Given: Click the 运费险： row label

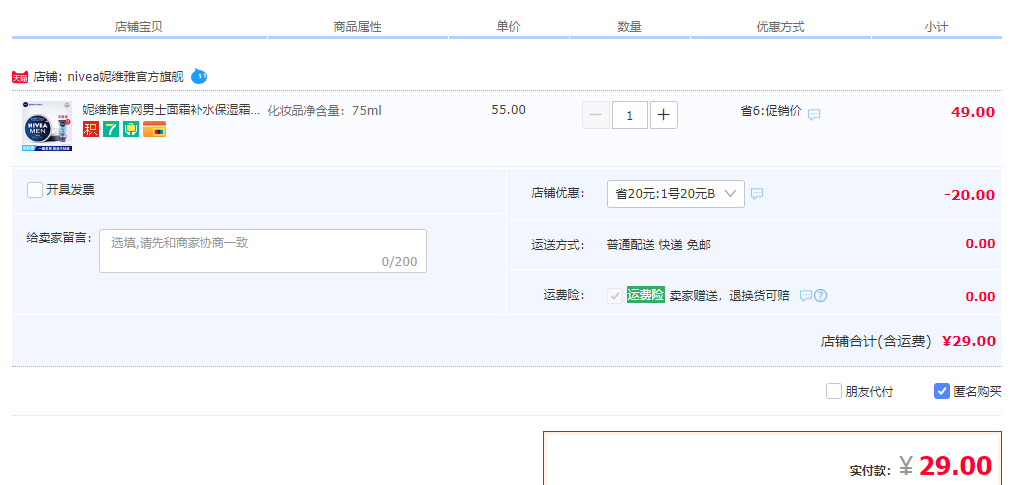Looking at the screenshot, I should 564,295.
